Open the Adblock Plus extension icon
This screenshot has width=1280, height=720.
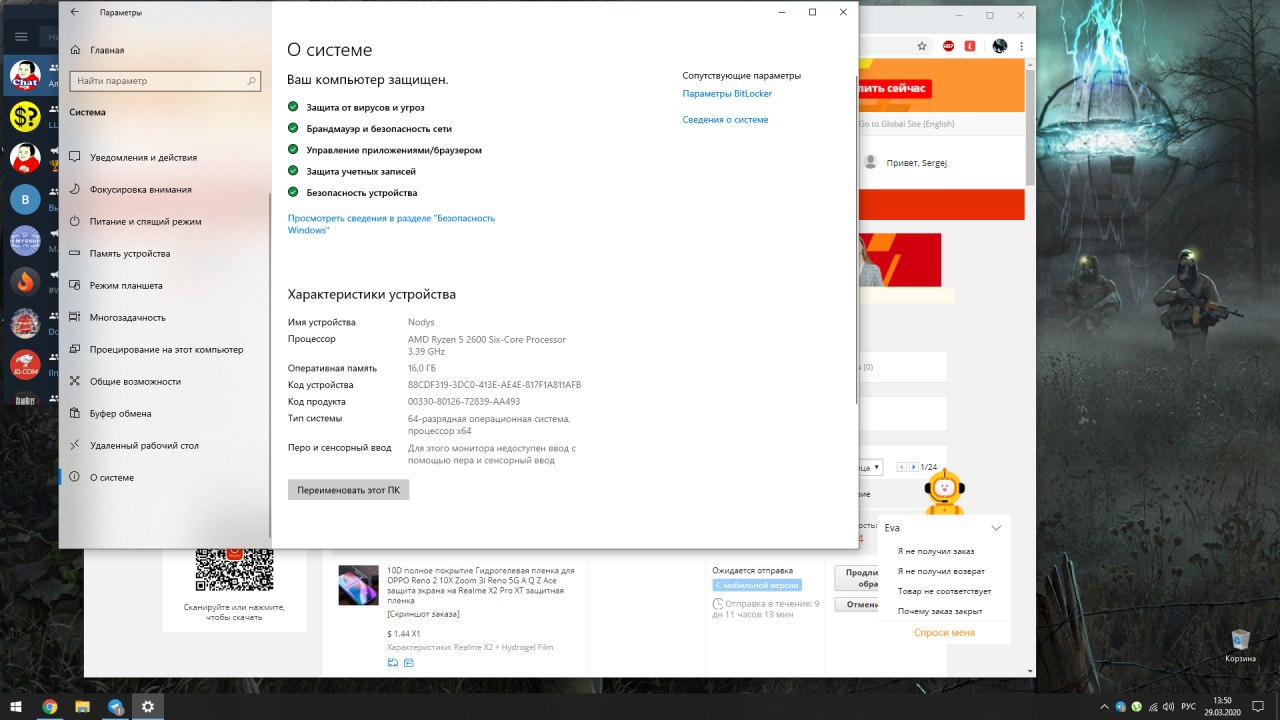pyautogui.click(x=948, y=46)
